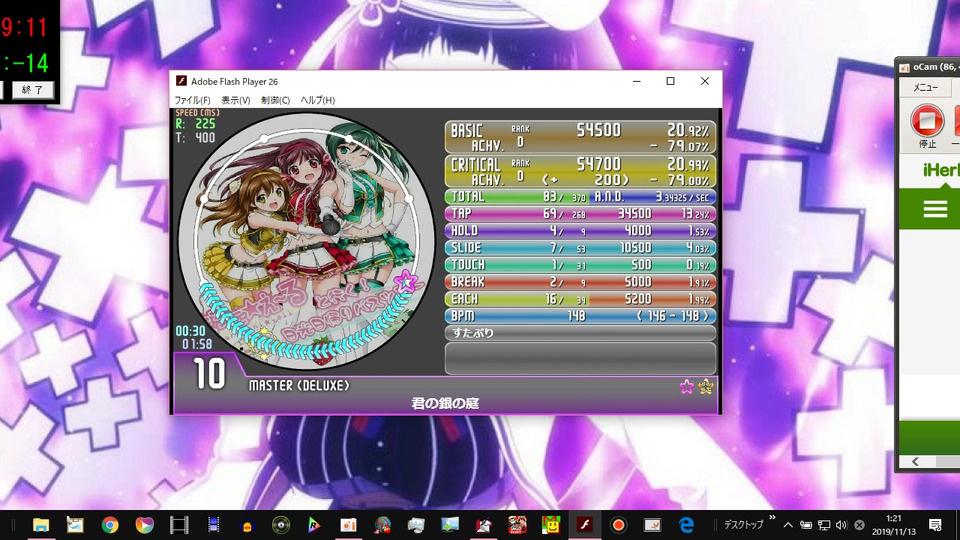Open the blue film editor taskbar icon
The image size is (960, 540).
(x=213, y=525)
